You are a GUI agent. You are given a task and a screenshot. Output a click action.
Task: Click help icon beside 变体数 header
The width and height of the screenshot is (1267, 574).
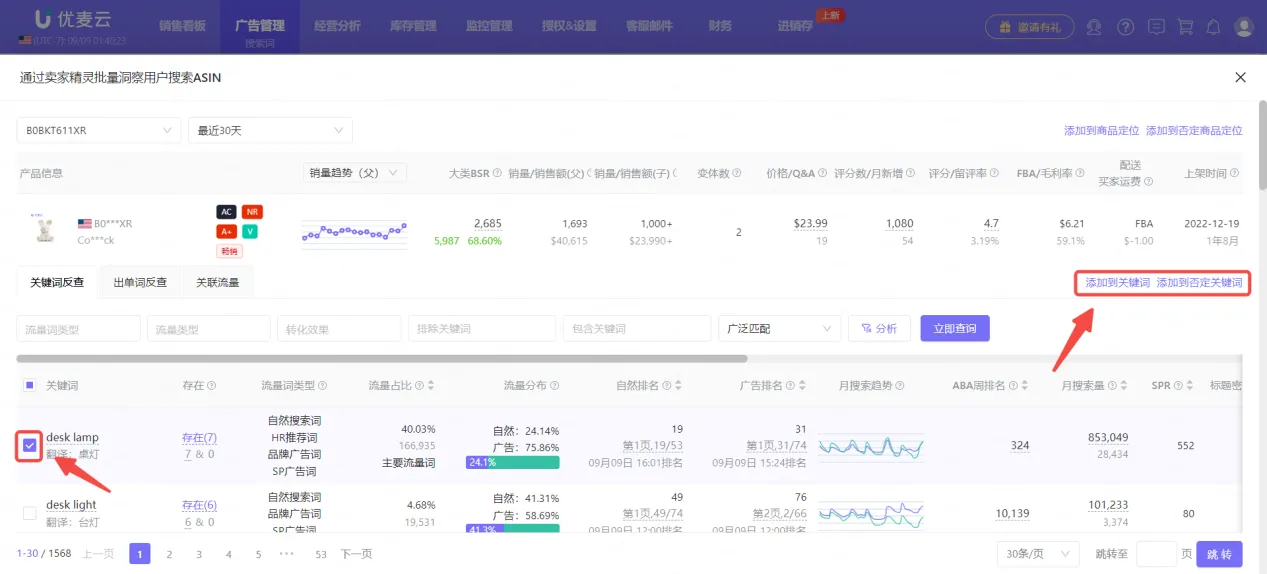pyautogui.click(x=737, y=173)
